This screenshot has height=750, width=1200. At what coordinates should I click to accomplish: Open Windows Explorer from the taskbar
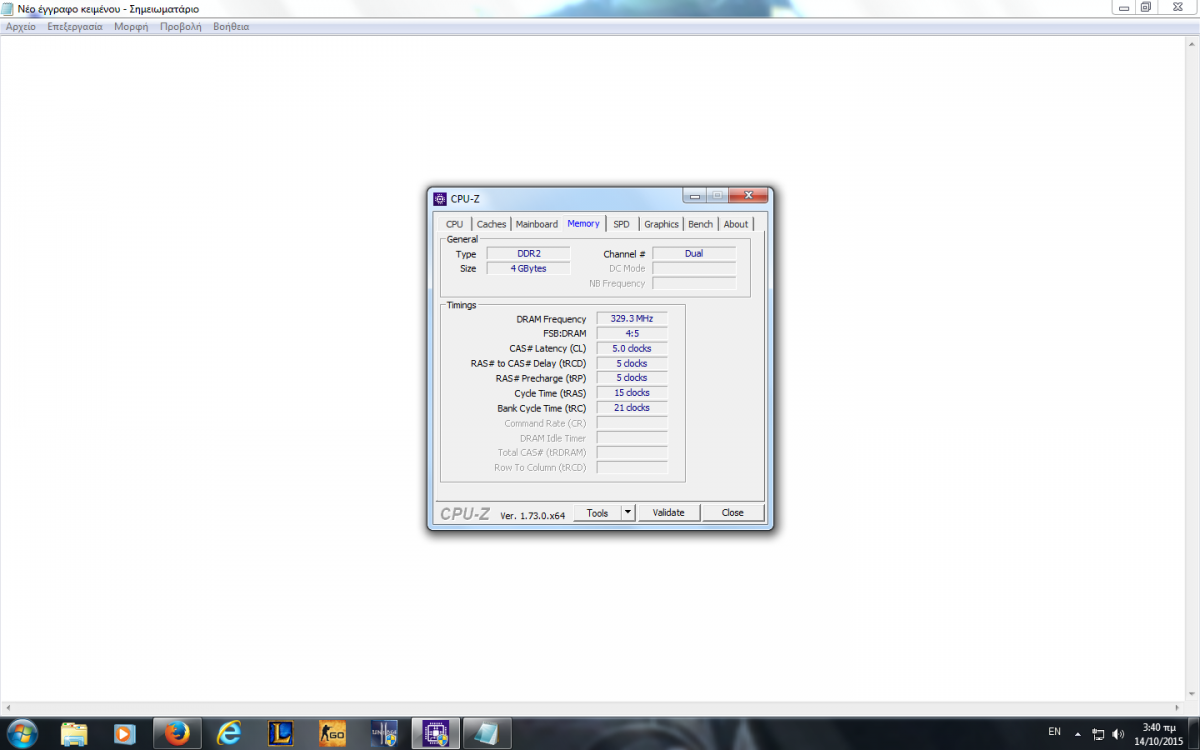pyautogui.click(x=74, y=733)
